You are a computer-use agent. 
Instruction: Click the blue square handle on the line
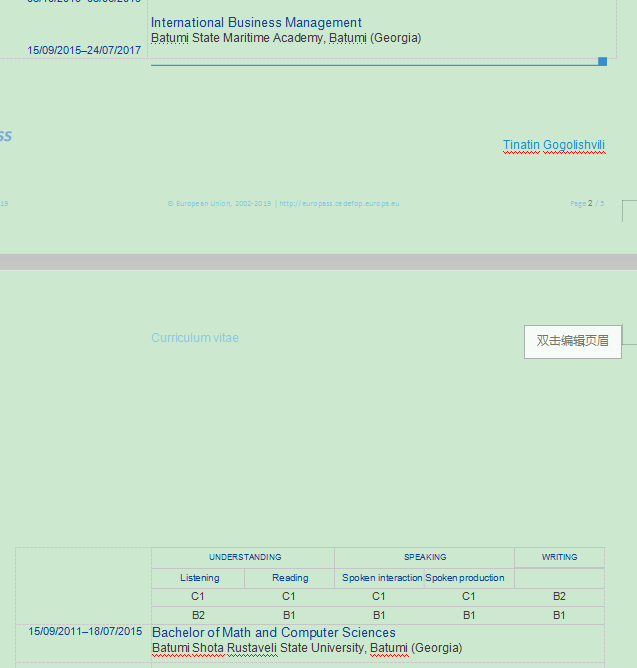(602, 62)
